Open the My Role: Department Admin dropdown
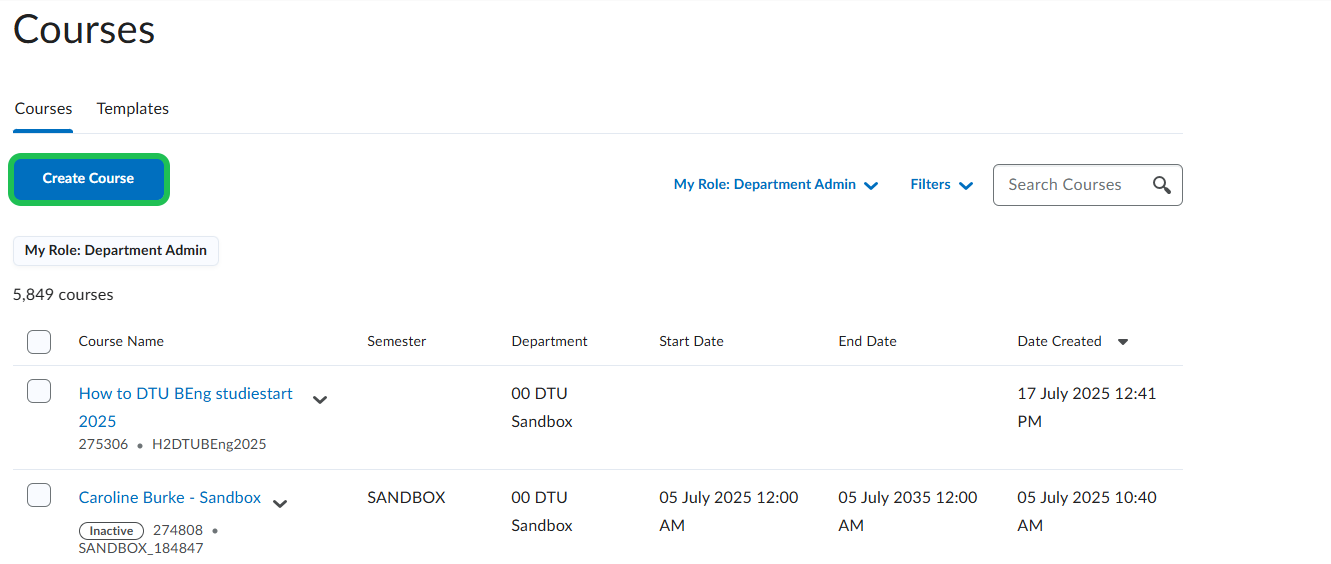The height and width of the screenshot is (564, 1331). (776, 185)
